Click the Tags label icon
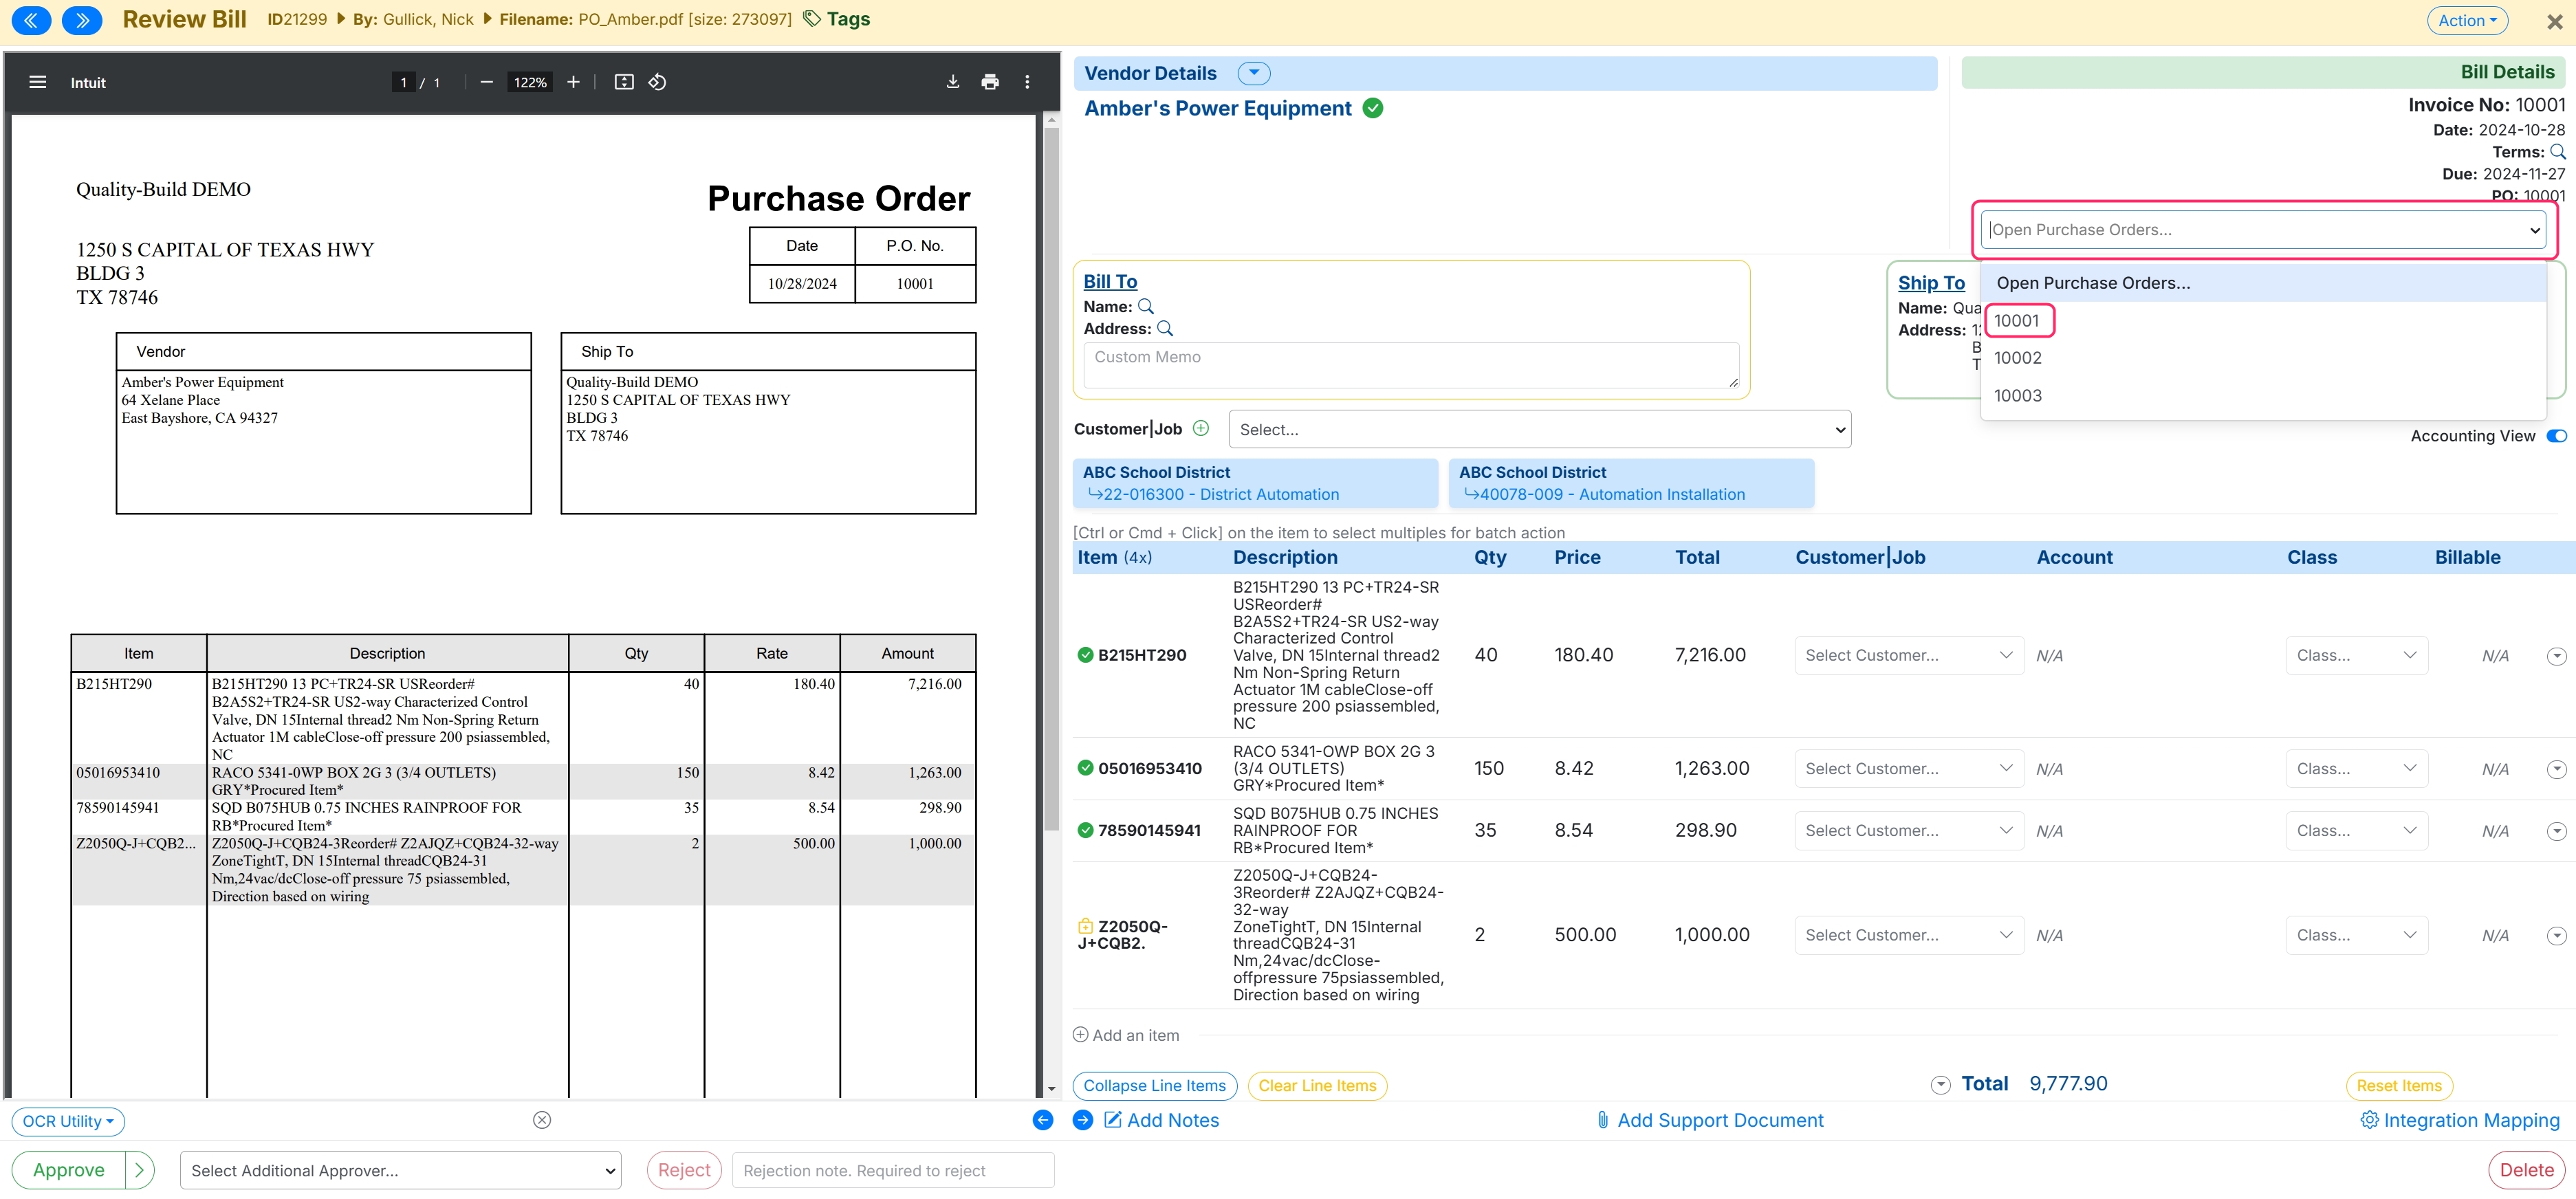 812,19
